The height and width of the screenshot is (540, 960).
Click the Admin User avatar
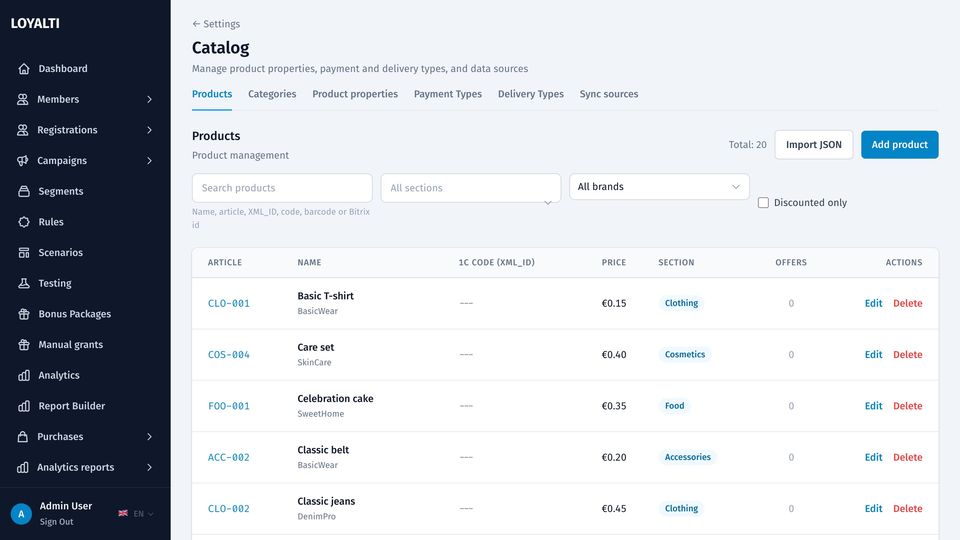click(21, 514)
